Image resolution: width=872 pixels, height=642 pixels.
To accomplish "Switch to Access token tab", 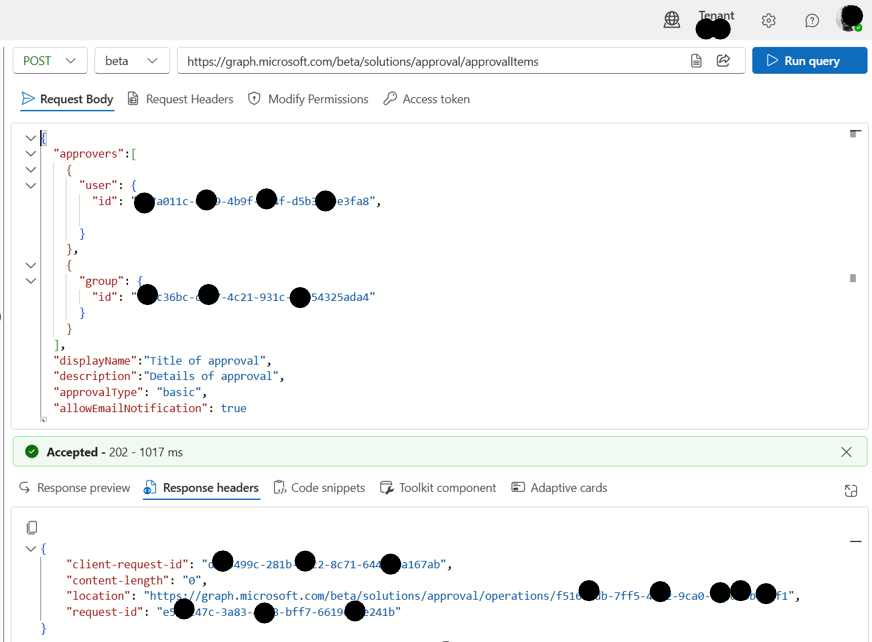I will (x=427, y=99).
